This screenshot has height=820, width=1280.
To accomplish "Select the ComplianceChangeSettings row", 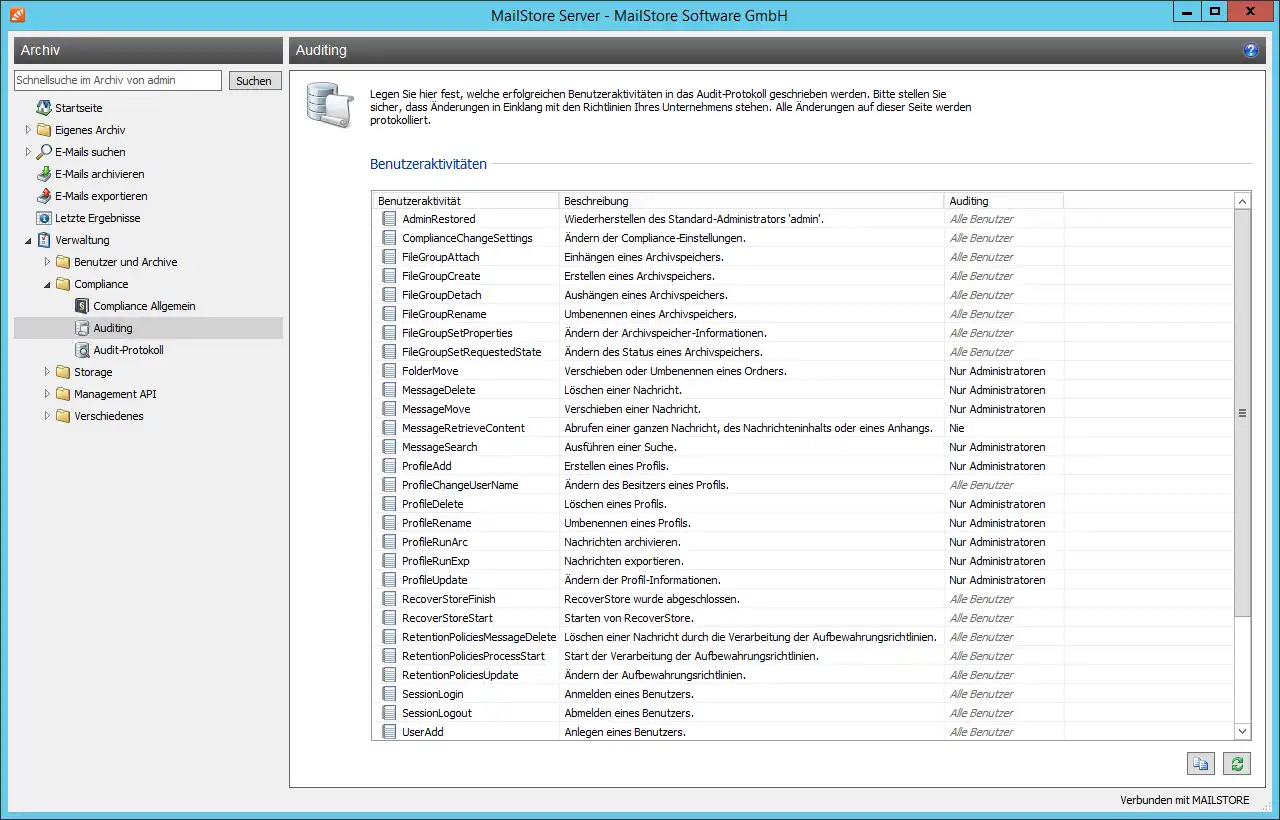I will click(x=804, y=238).
